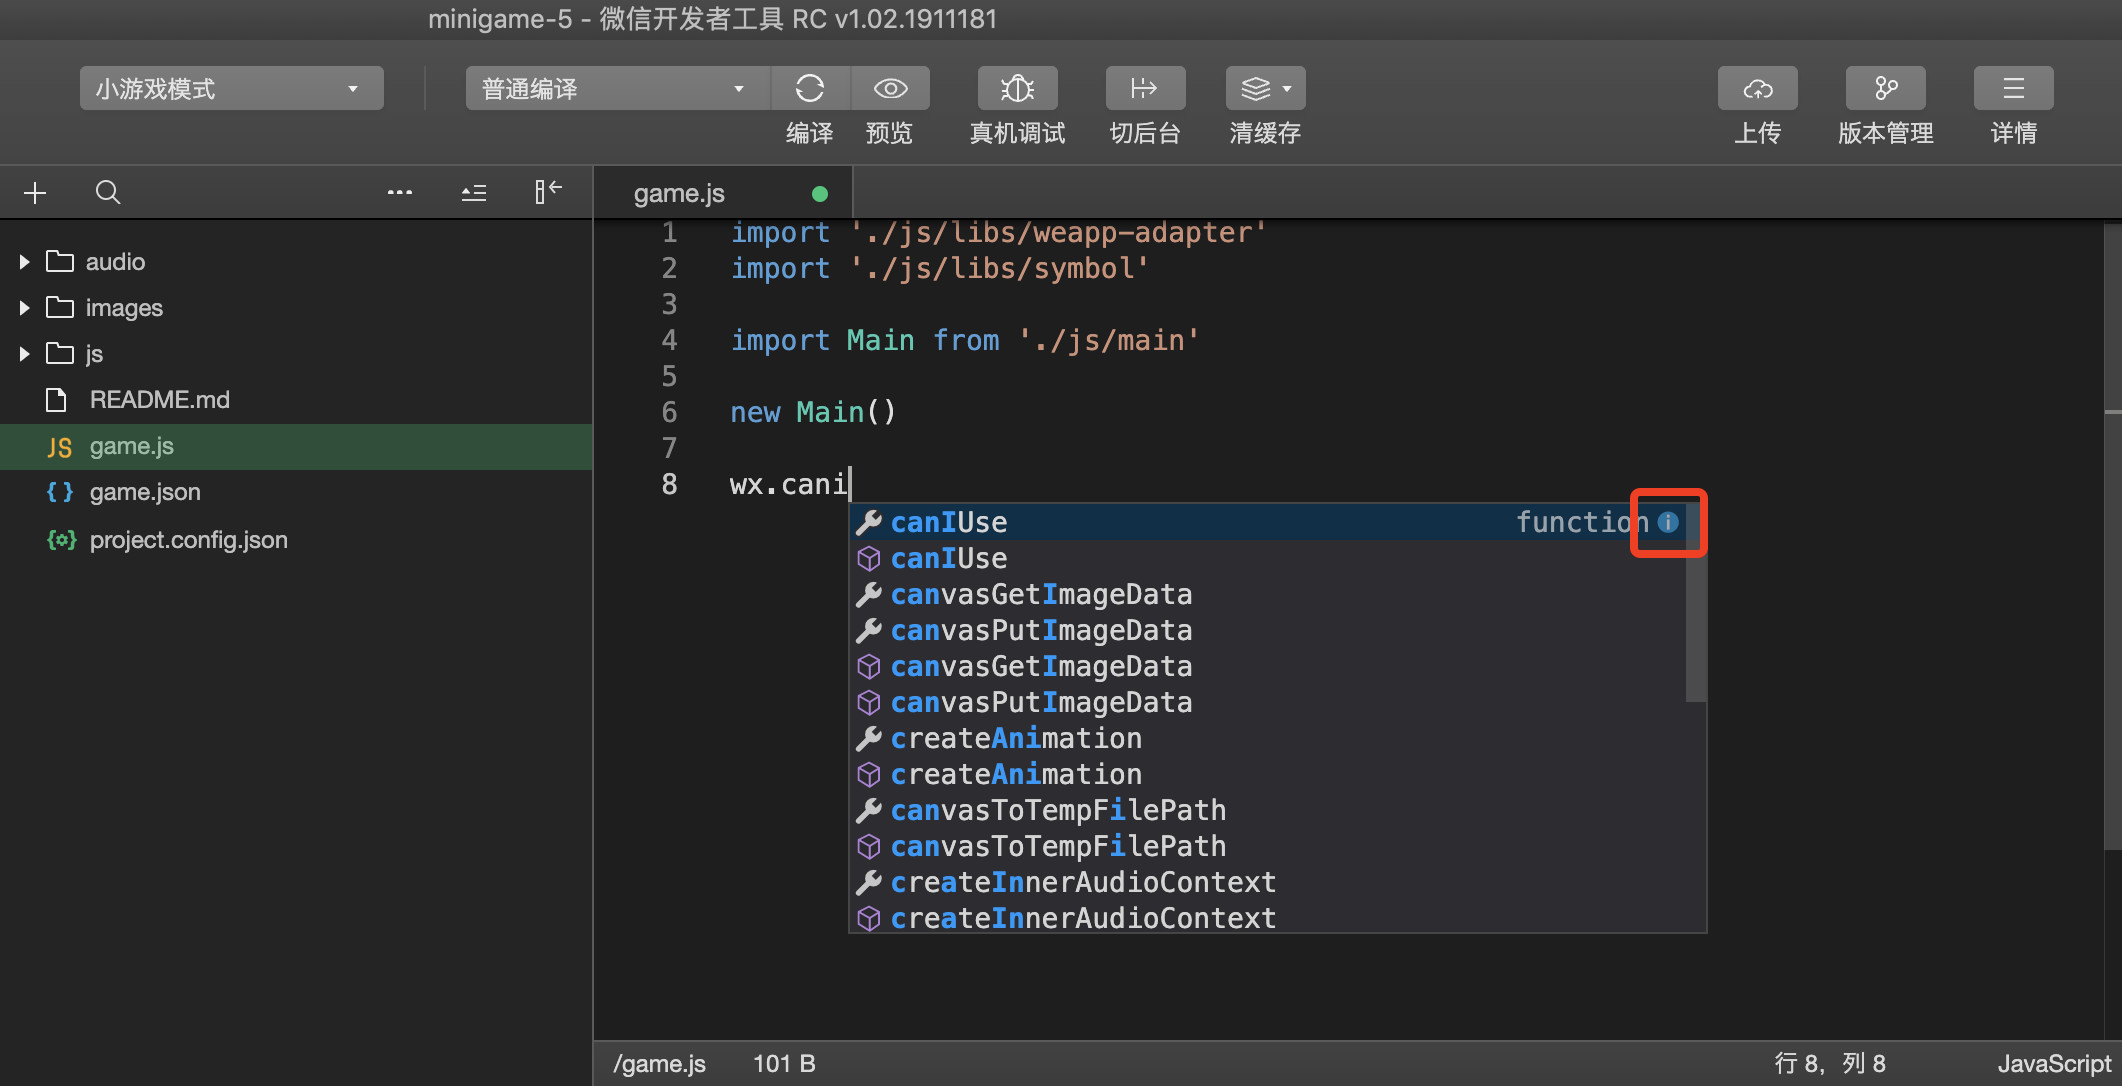Select canvasToTempFilePath wrench suggestion
The width and height of the screenshot is (2122, 1086).
[1267, 810]
